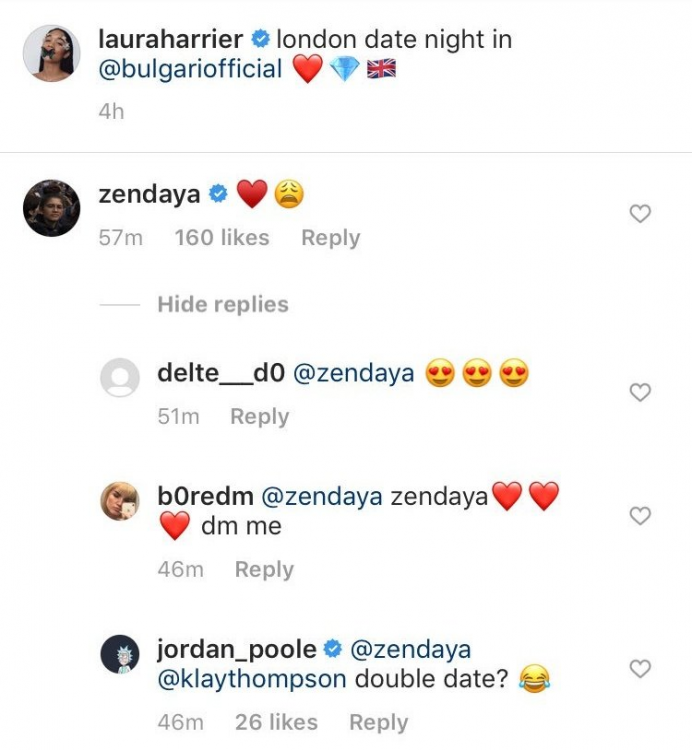Reply to zendaya's comment
The width and height of the screenshot is (692, 750).
(330, 238)
